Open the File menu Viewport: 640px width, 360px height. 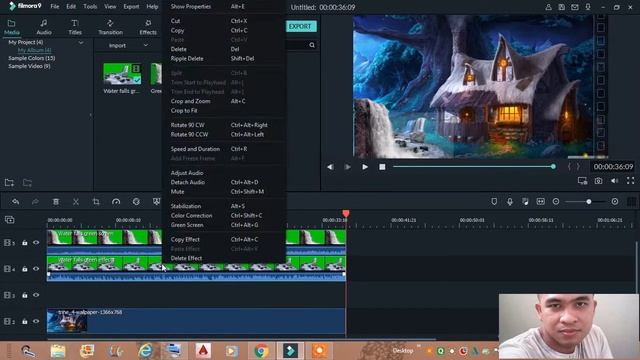pos(55,7)
